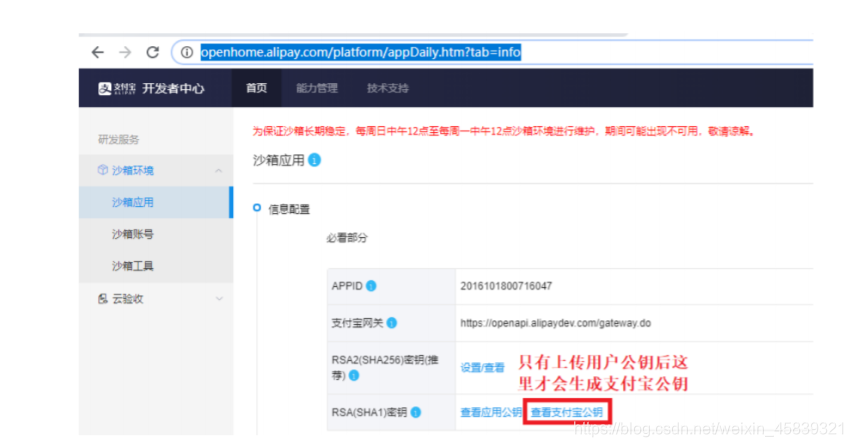Reload the page with refresh icon
The width and height of the screenshot is (853, 447).
153,52
